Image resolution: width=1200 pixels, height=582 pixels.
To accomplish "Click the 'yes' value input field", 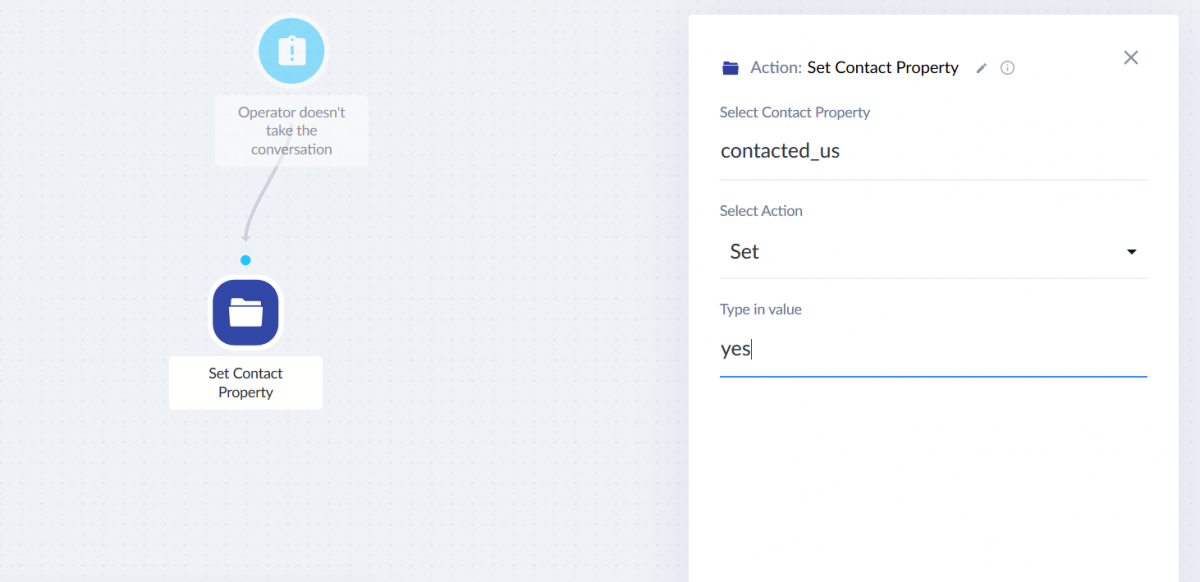I will pos(933,350).
